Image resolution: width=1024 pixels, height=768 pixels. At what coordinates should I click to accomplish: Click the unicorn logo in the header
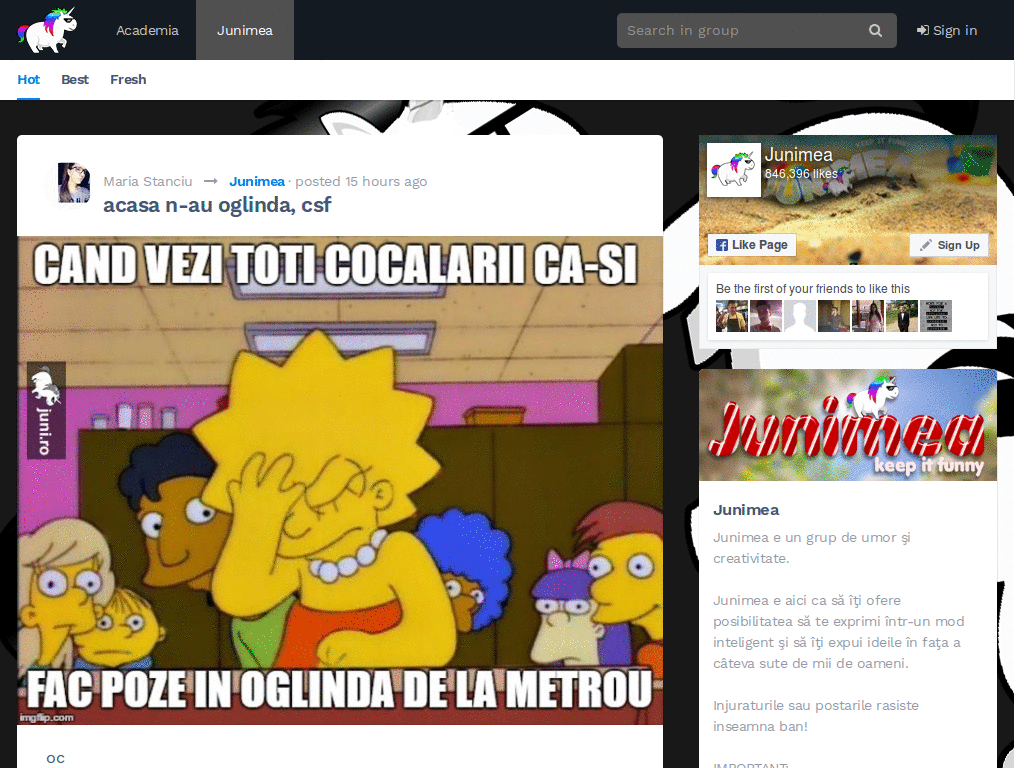tap(47, 30)
